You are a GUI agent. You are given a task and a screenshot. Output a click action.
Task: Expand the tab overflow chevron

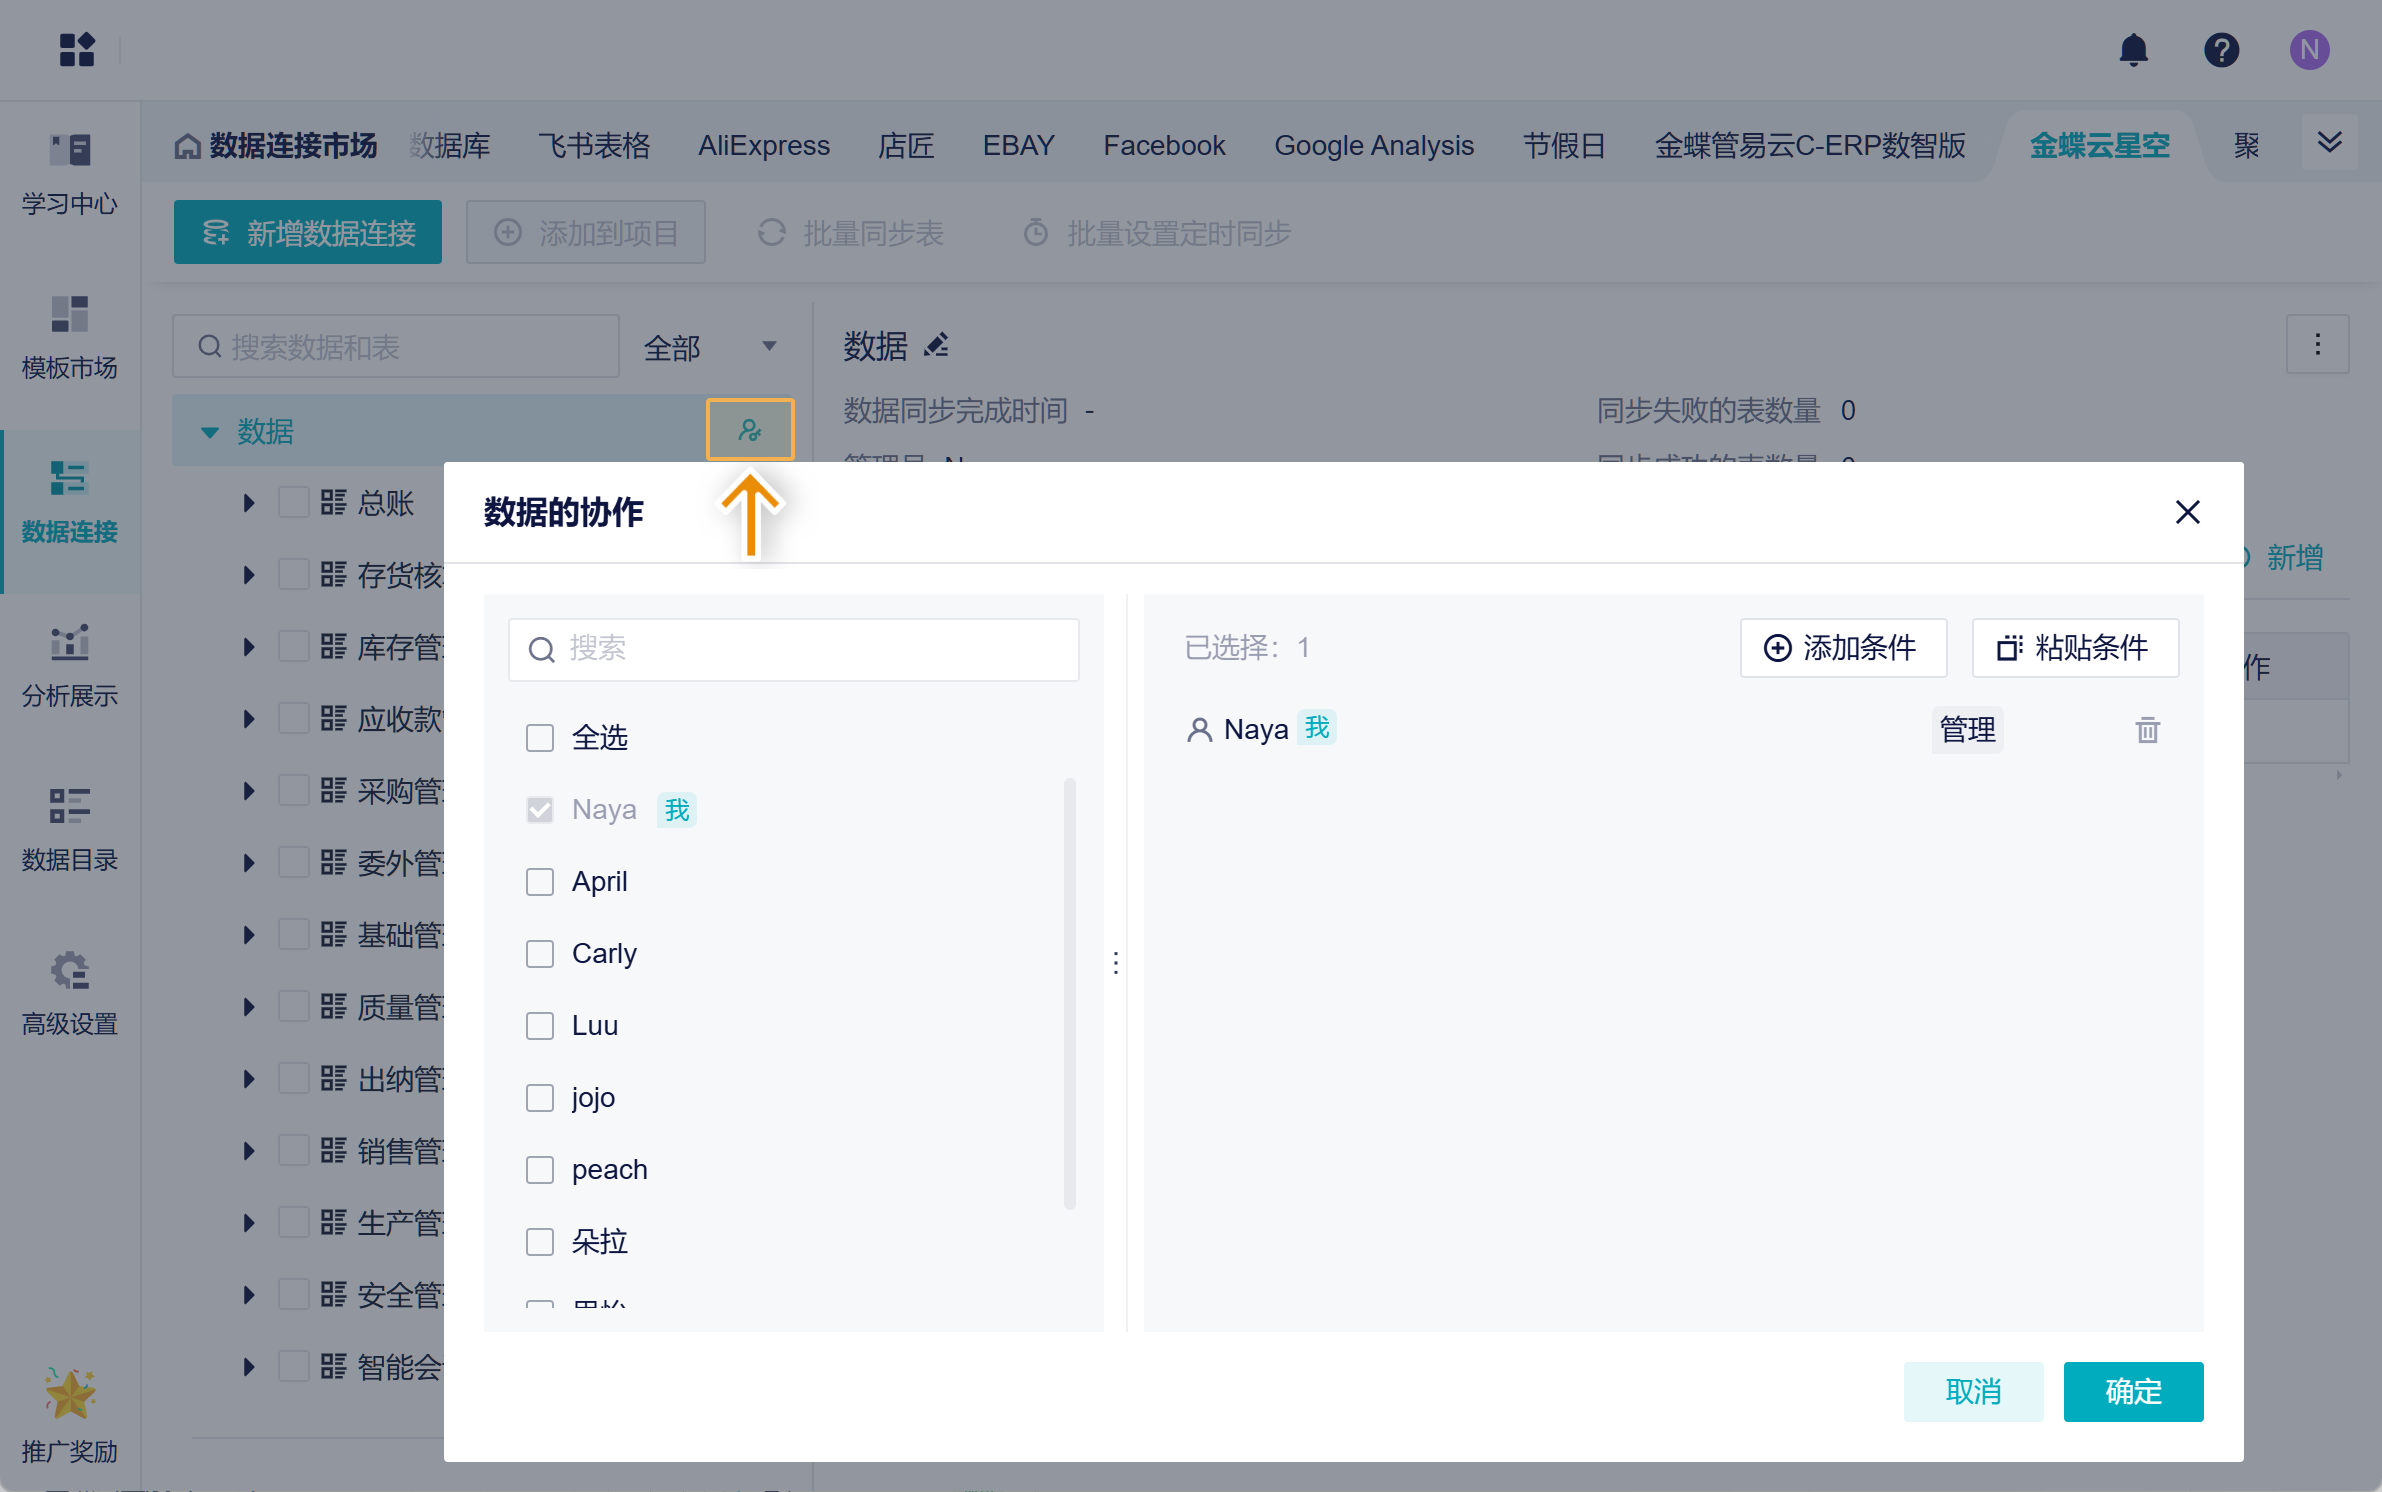point(2329,143)
